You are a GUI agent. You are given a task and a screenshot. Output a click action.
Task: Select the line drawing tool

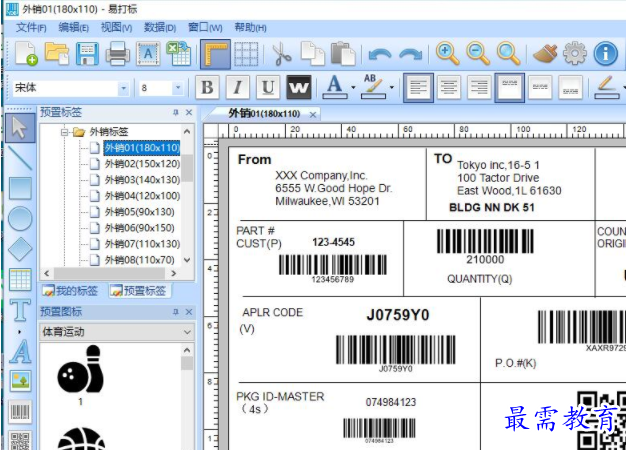point(20,158)
